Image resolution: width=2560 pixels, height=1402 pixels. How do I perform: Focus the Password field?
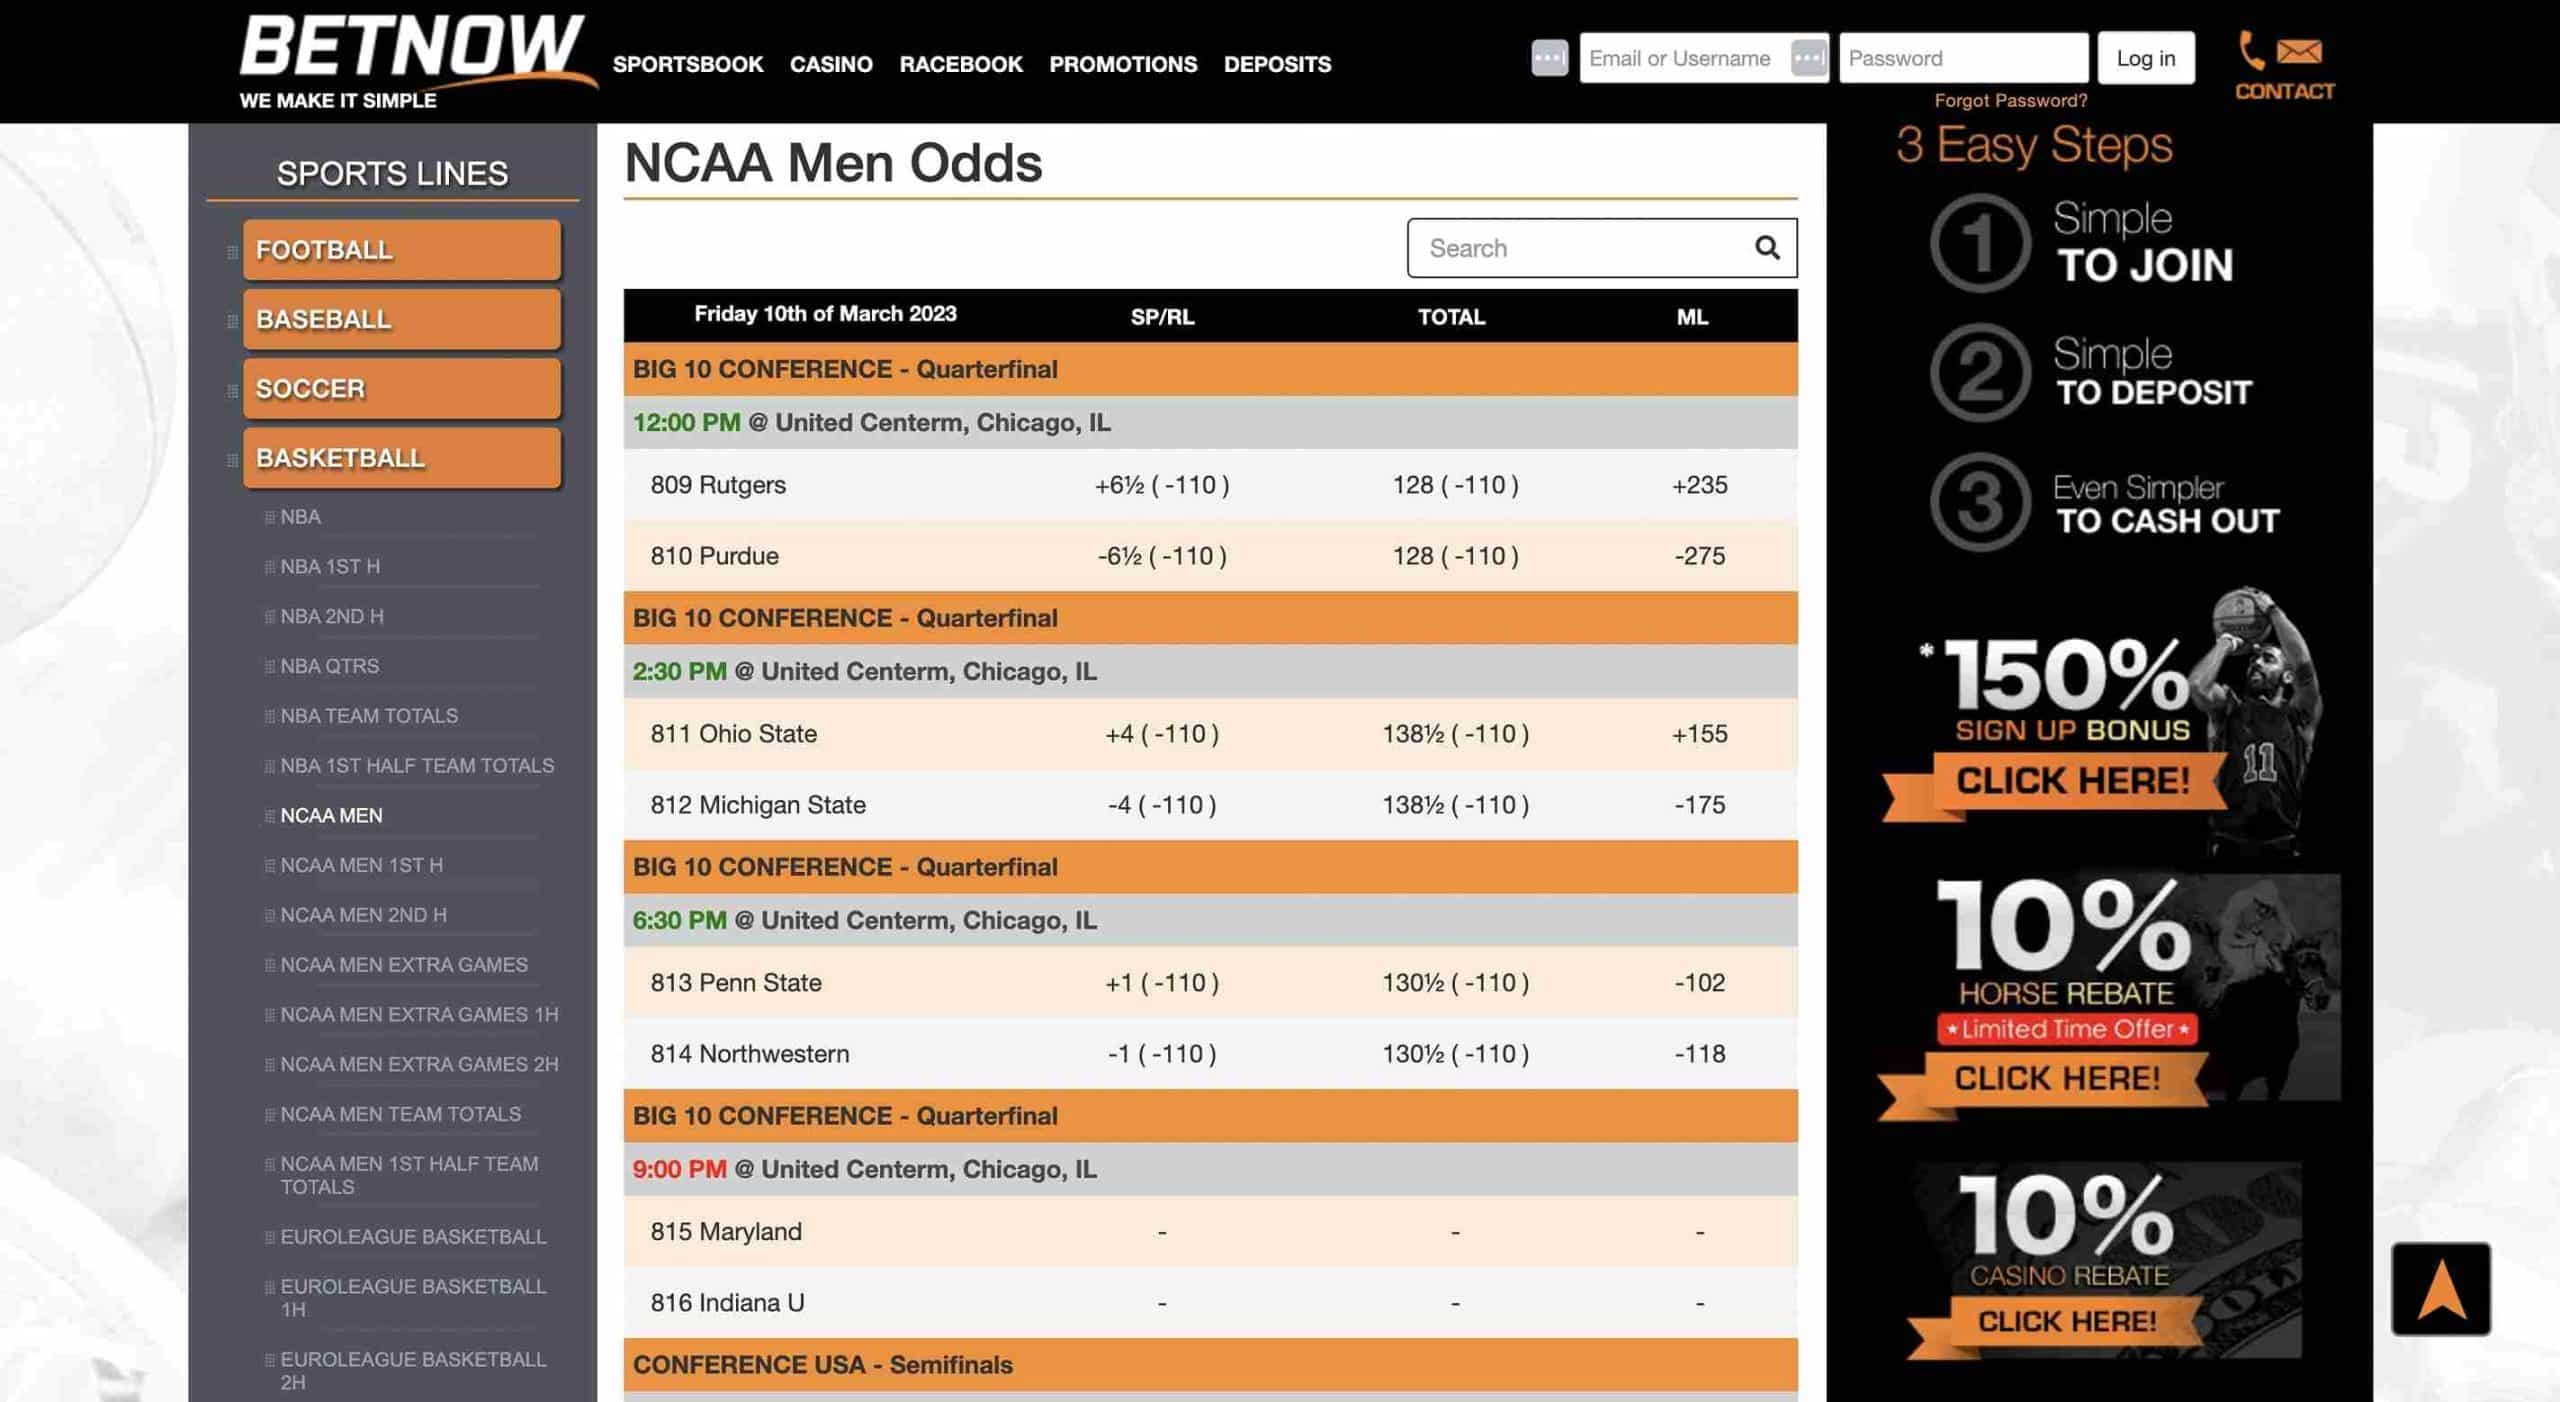point(1963,58)
